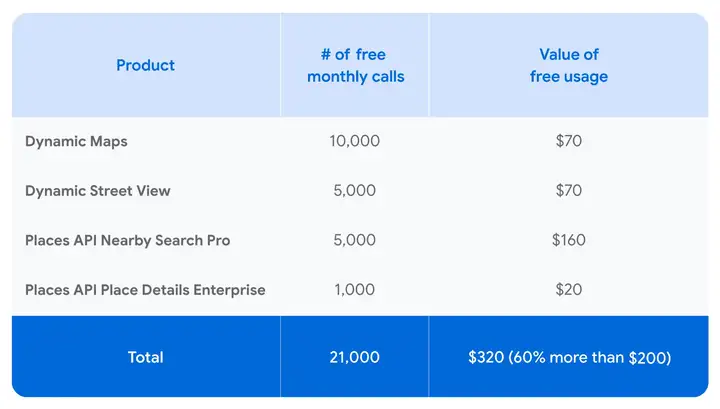
Task: Click the $320 total value figure
Action: (488, 357)
